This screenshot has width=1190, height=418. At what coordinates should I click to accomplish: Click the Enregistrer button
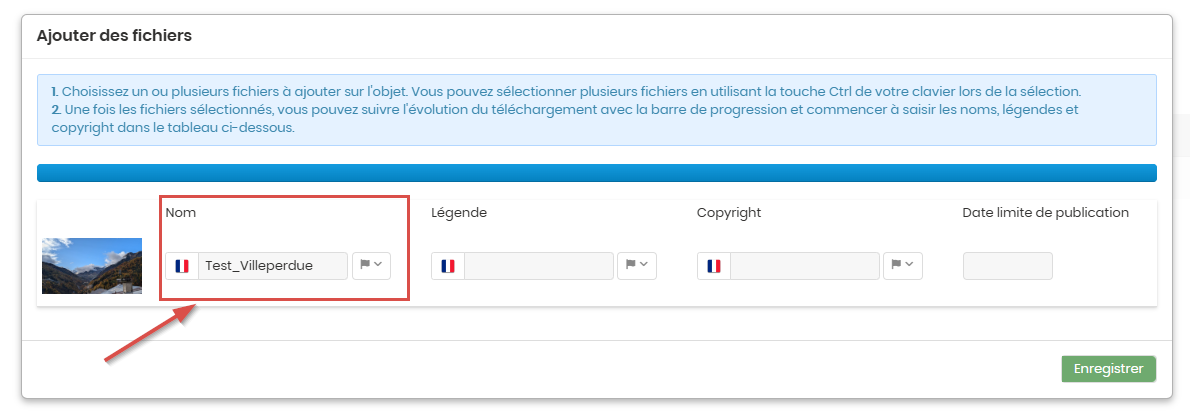(x=1108, y=369)
